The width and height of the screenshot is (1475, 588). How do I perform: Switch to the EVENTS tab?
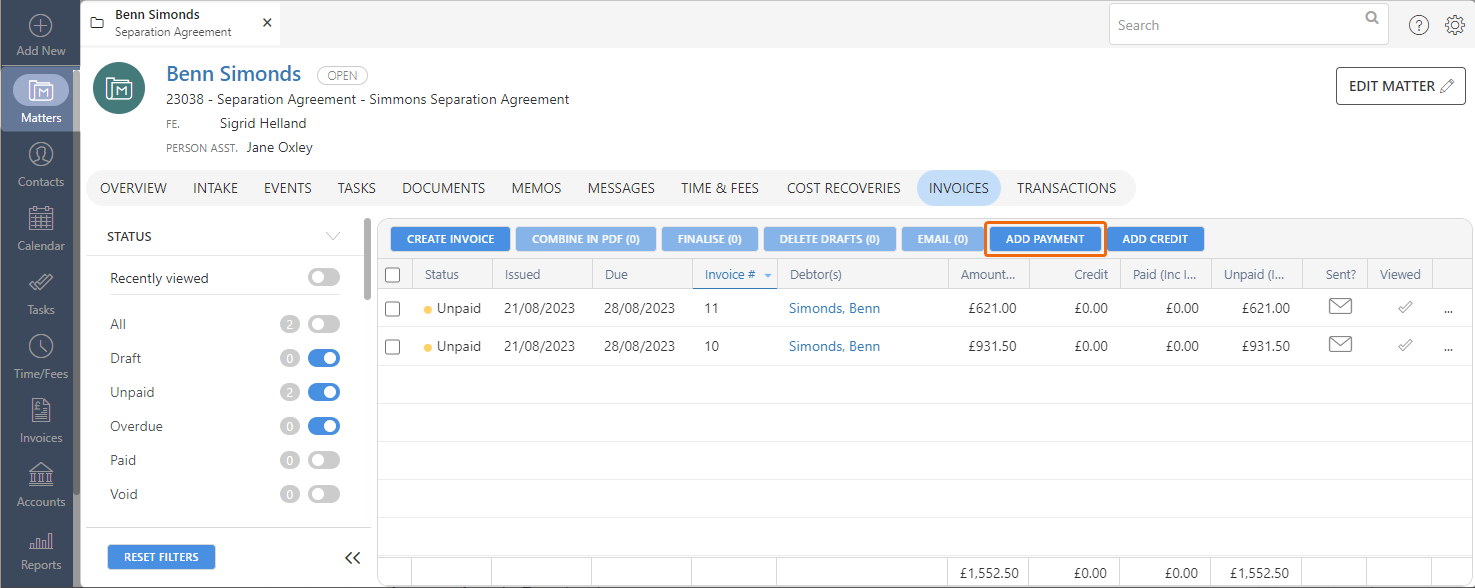(288, 188)
